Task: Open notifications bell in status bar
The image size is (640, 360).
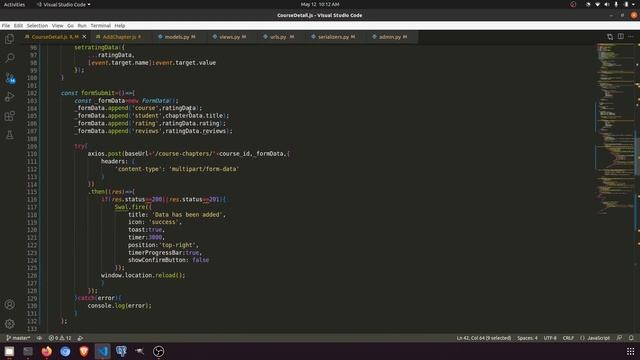Action: [x=631, y=338]
